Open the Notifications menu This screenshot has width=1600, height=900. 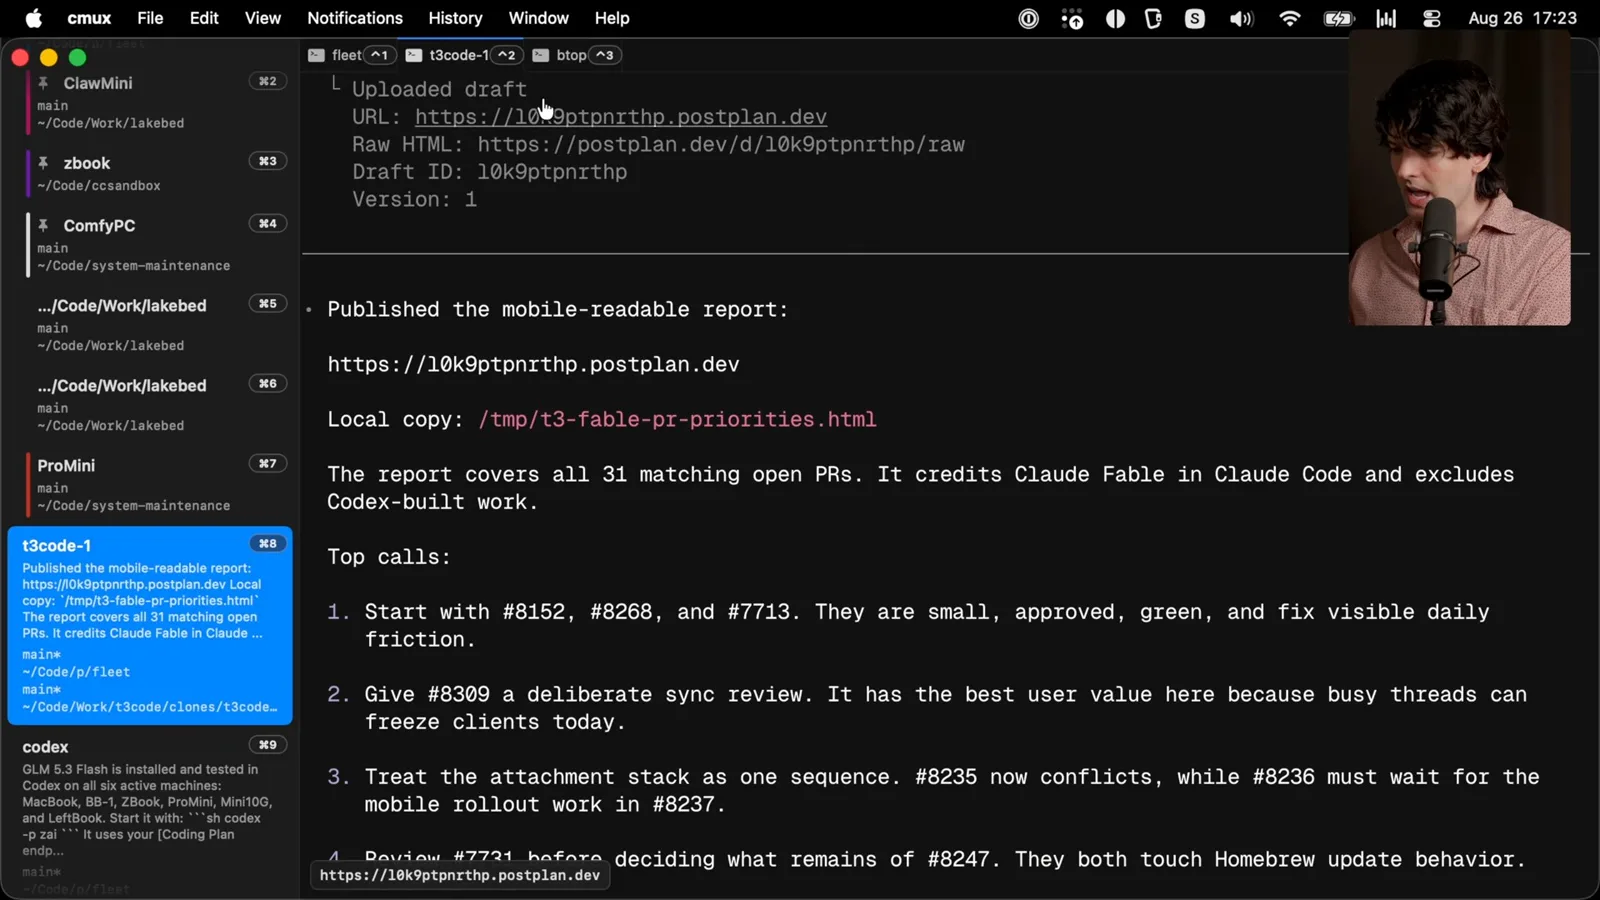tap(355, 18)
